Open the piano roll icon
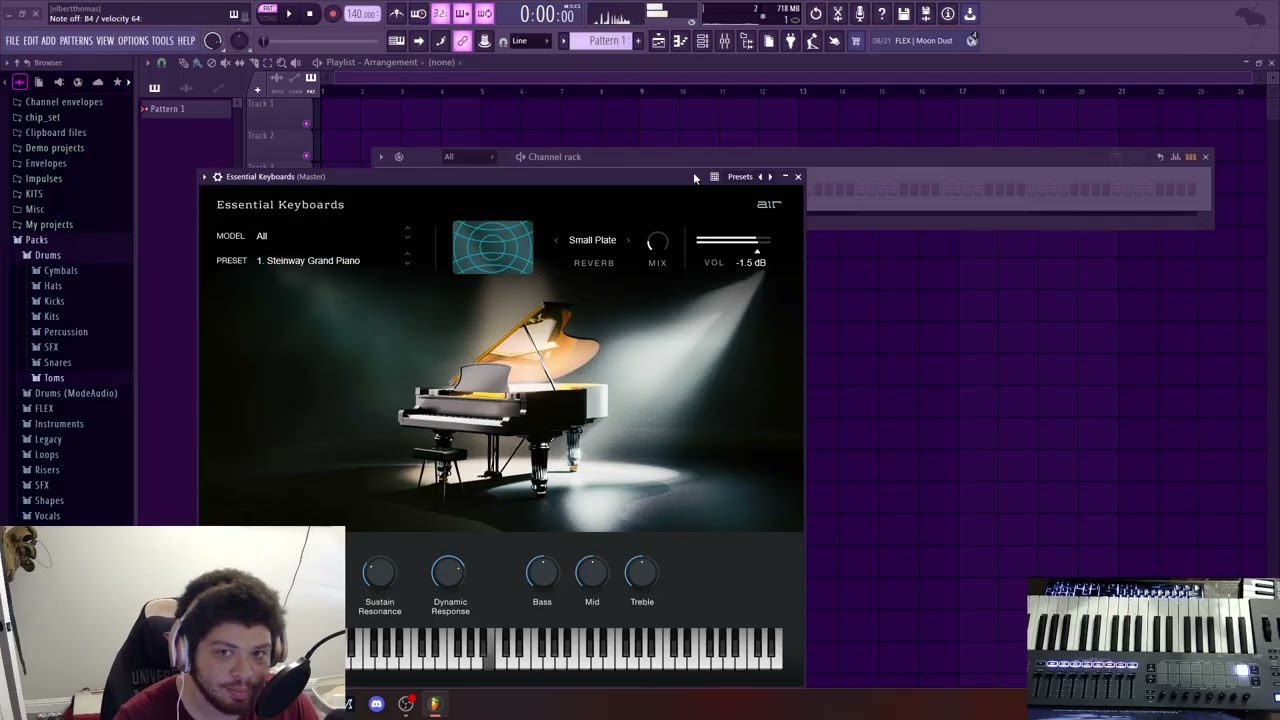Image resolution: width=1280 pixels, height=720 pixels. pyautogui.click(x=680, y=41)
